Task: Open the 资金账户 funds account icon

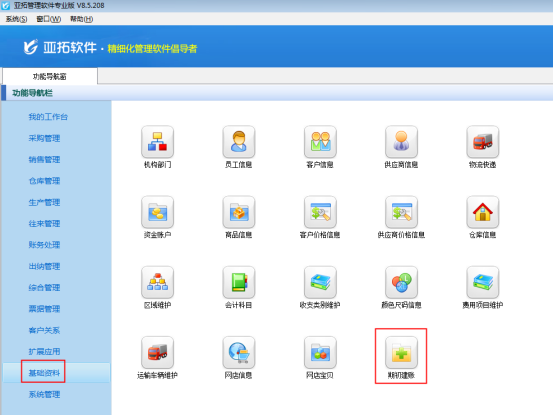Action: coord(158,212)
